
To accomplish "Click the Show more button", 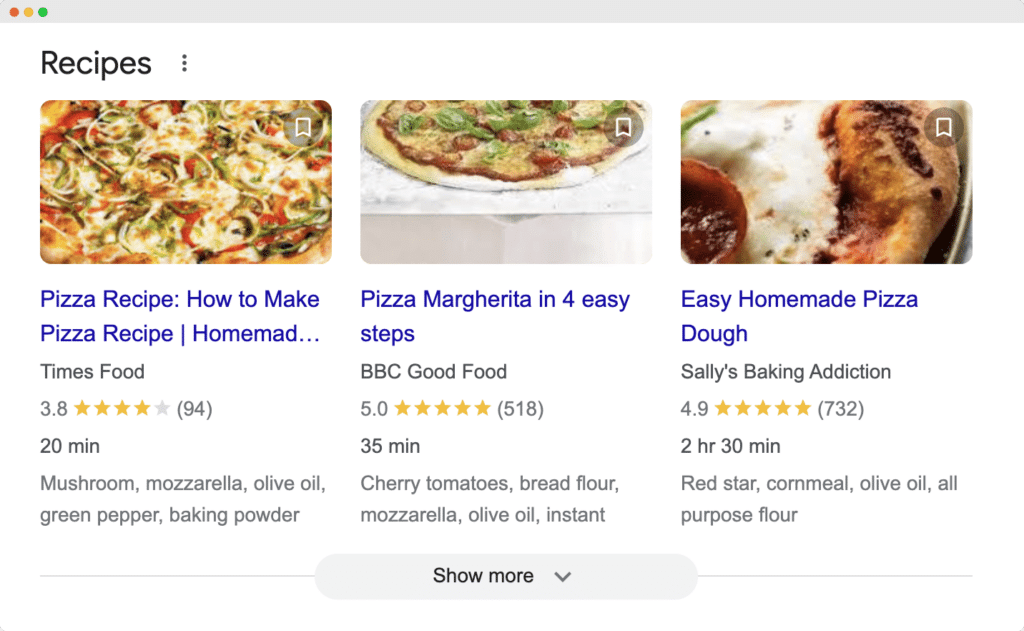I will [505, 576].
